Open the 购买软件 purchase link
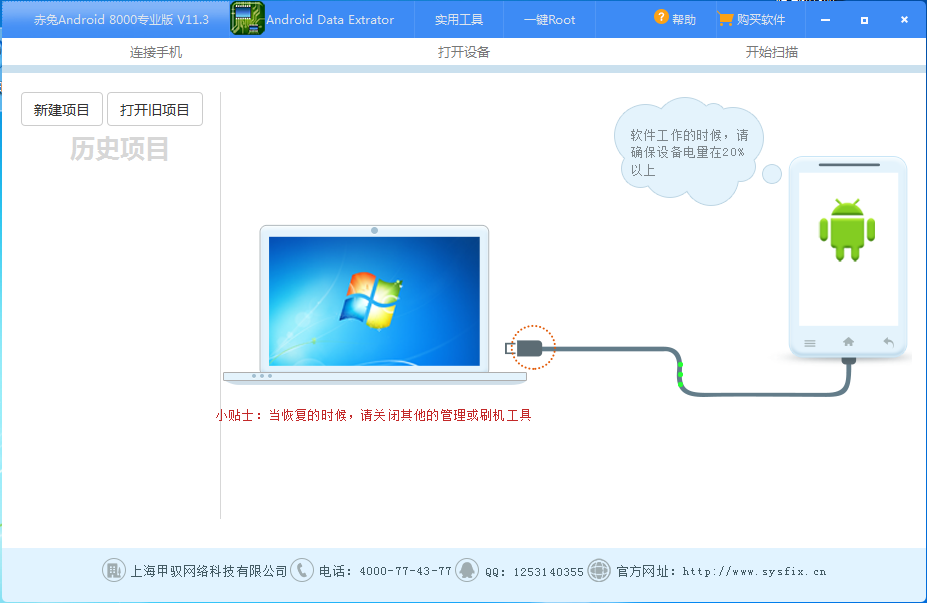Screen dimensions: 927x603 pos(761,20)
